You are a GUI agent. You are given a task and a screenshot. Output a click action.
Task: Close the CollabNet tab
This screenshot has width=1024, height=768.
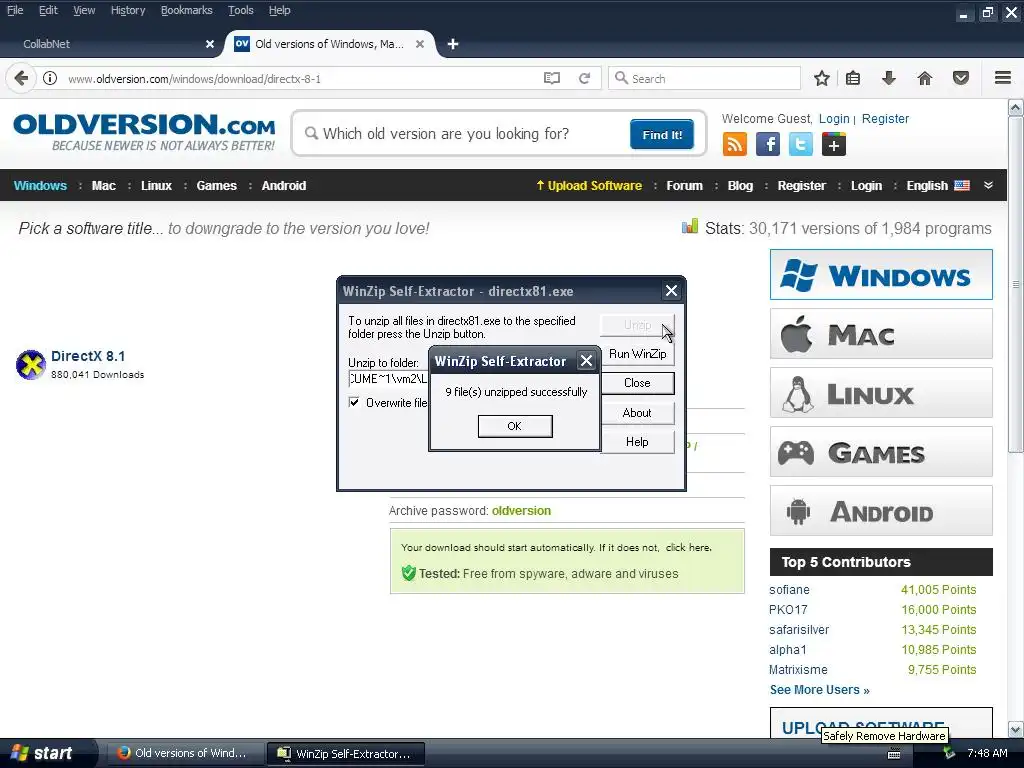click(210, 44)
